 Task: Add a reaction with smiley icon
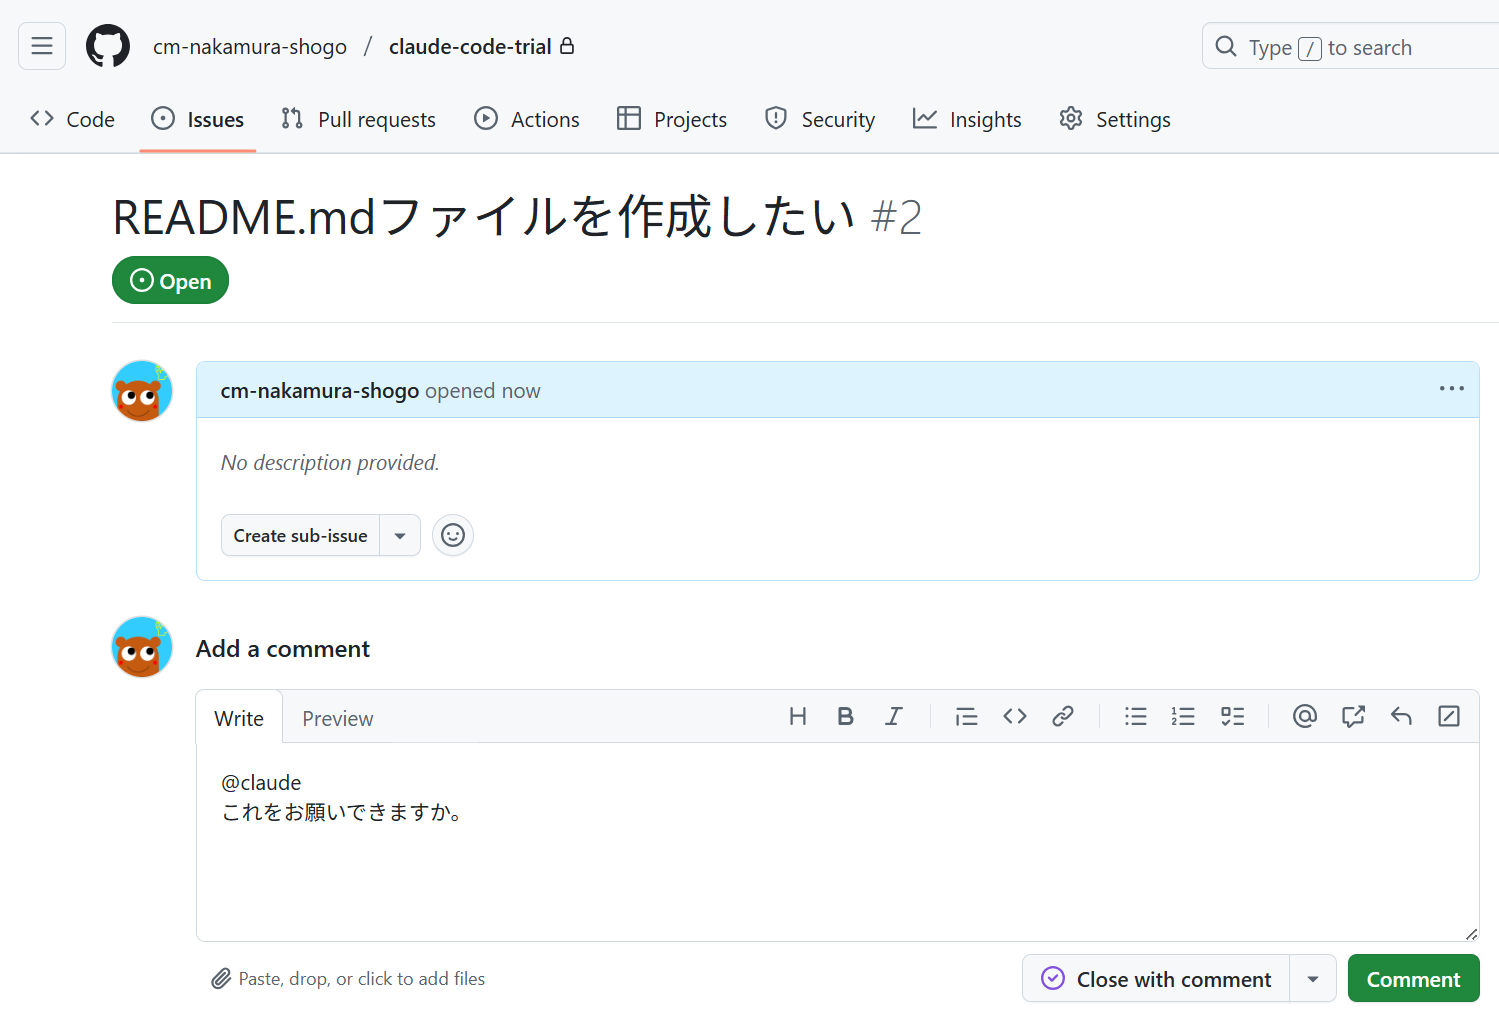[453, 536]
